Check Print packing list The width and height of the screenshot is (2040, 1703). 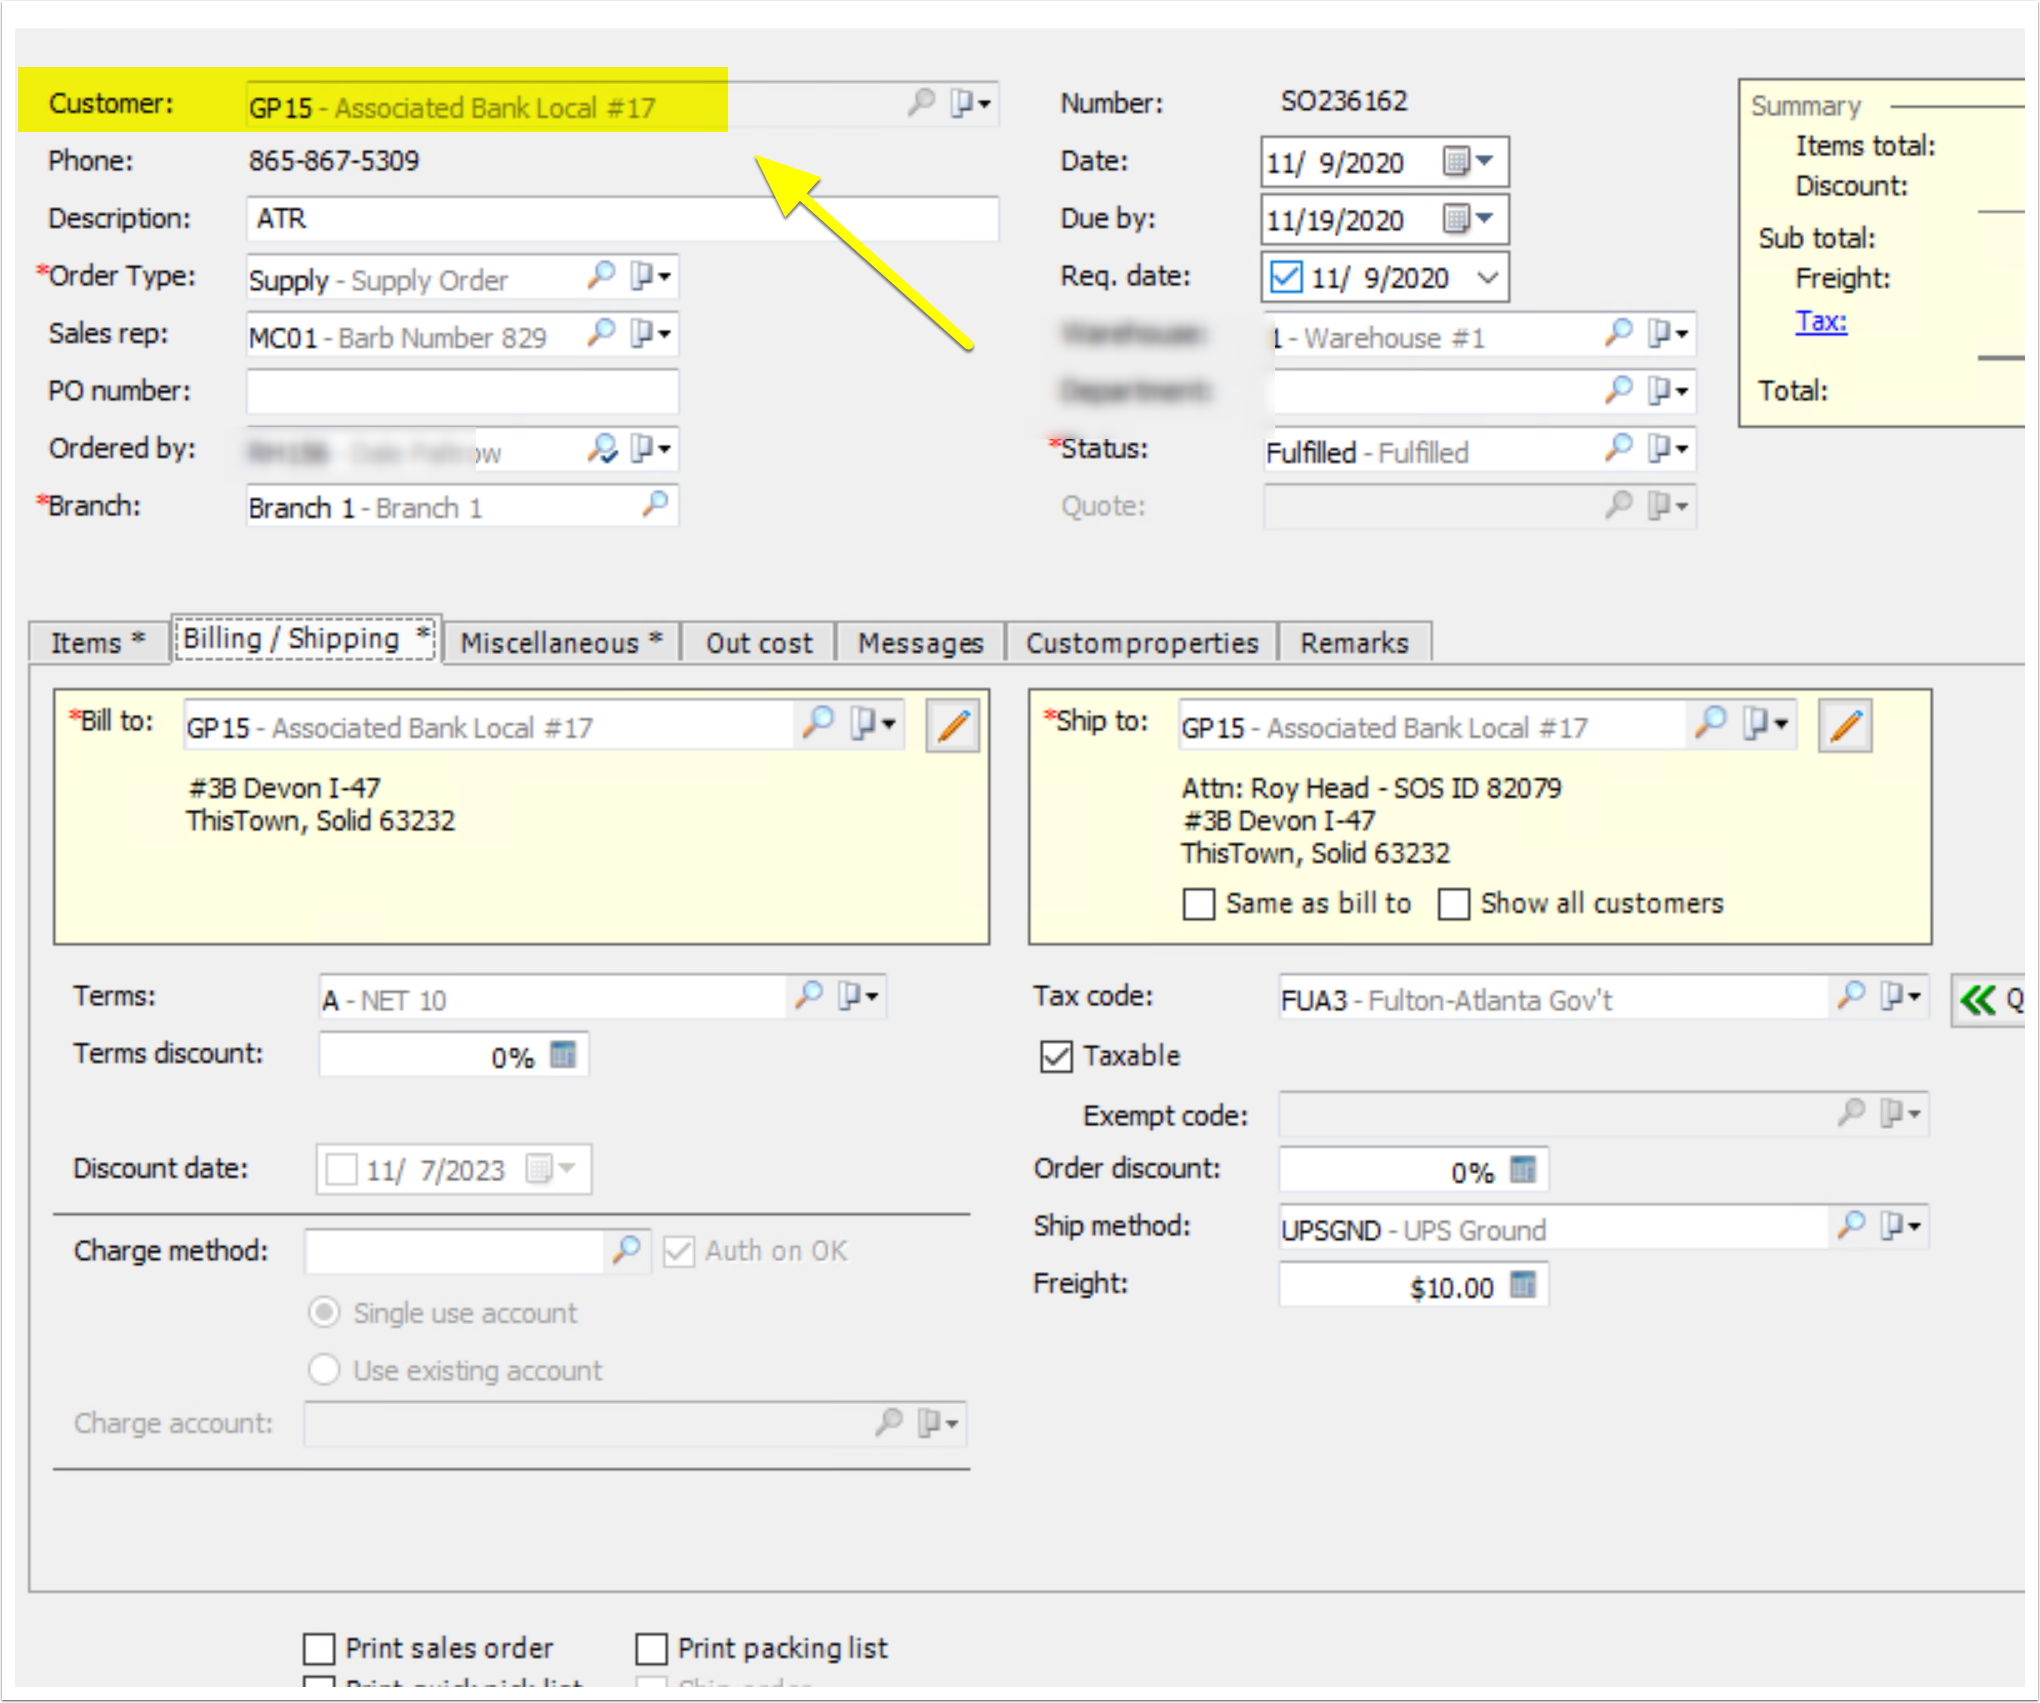(x=652, y=1648)
